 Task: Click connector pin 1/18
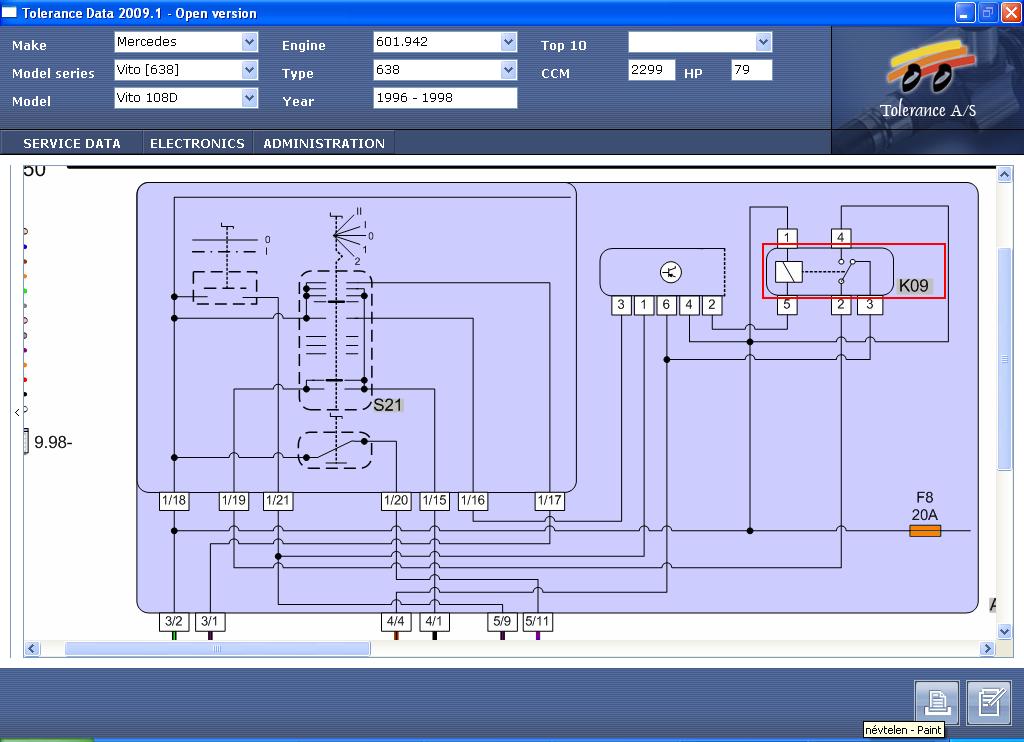pyautogui.click(x=174, y=501)
